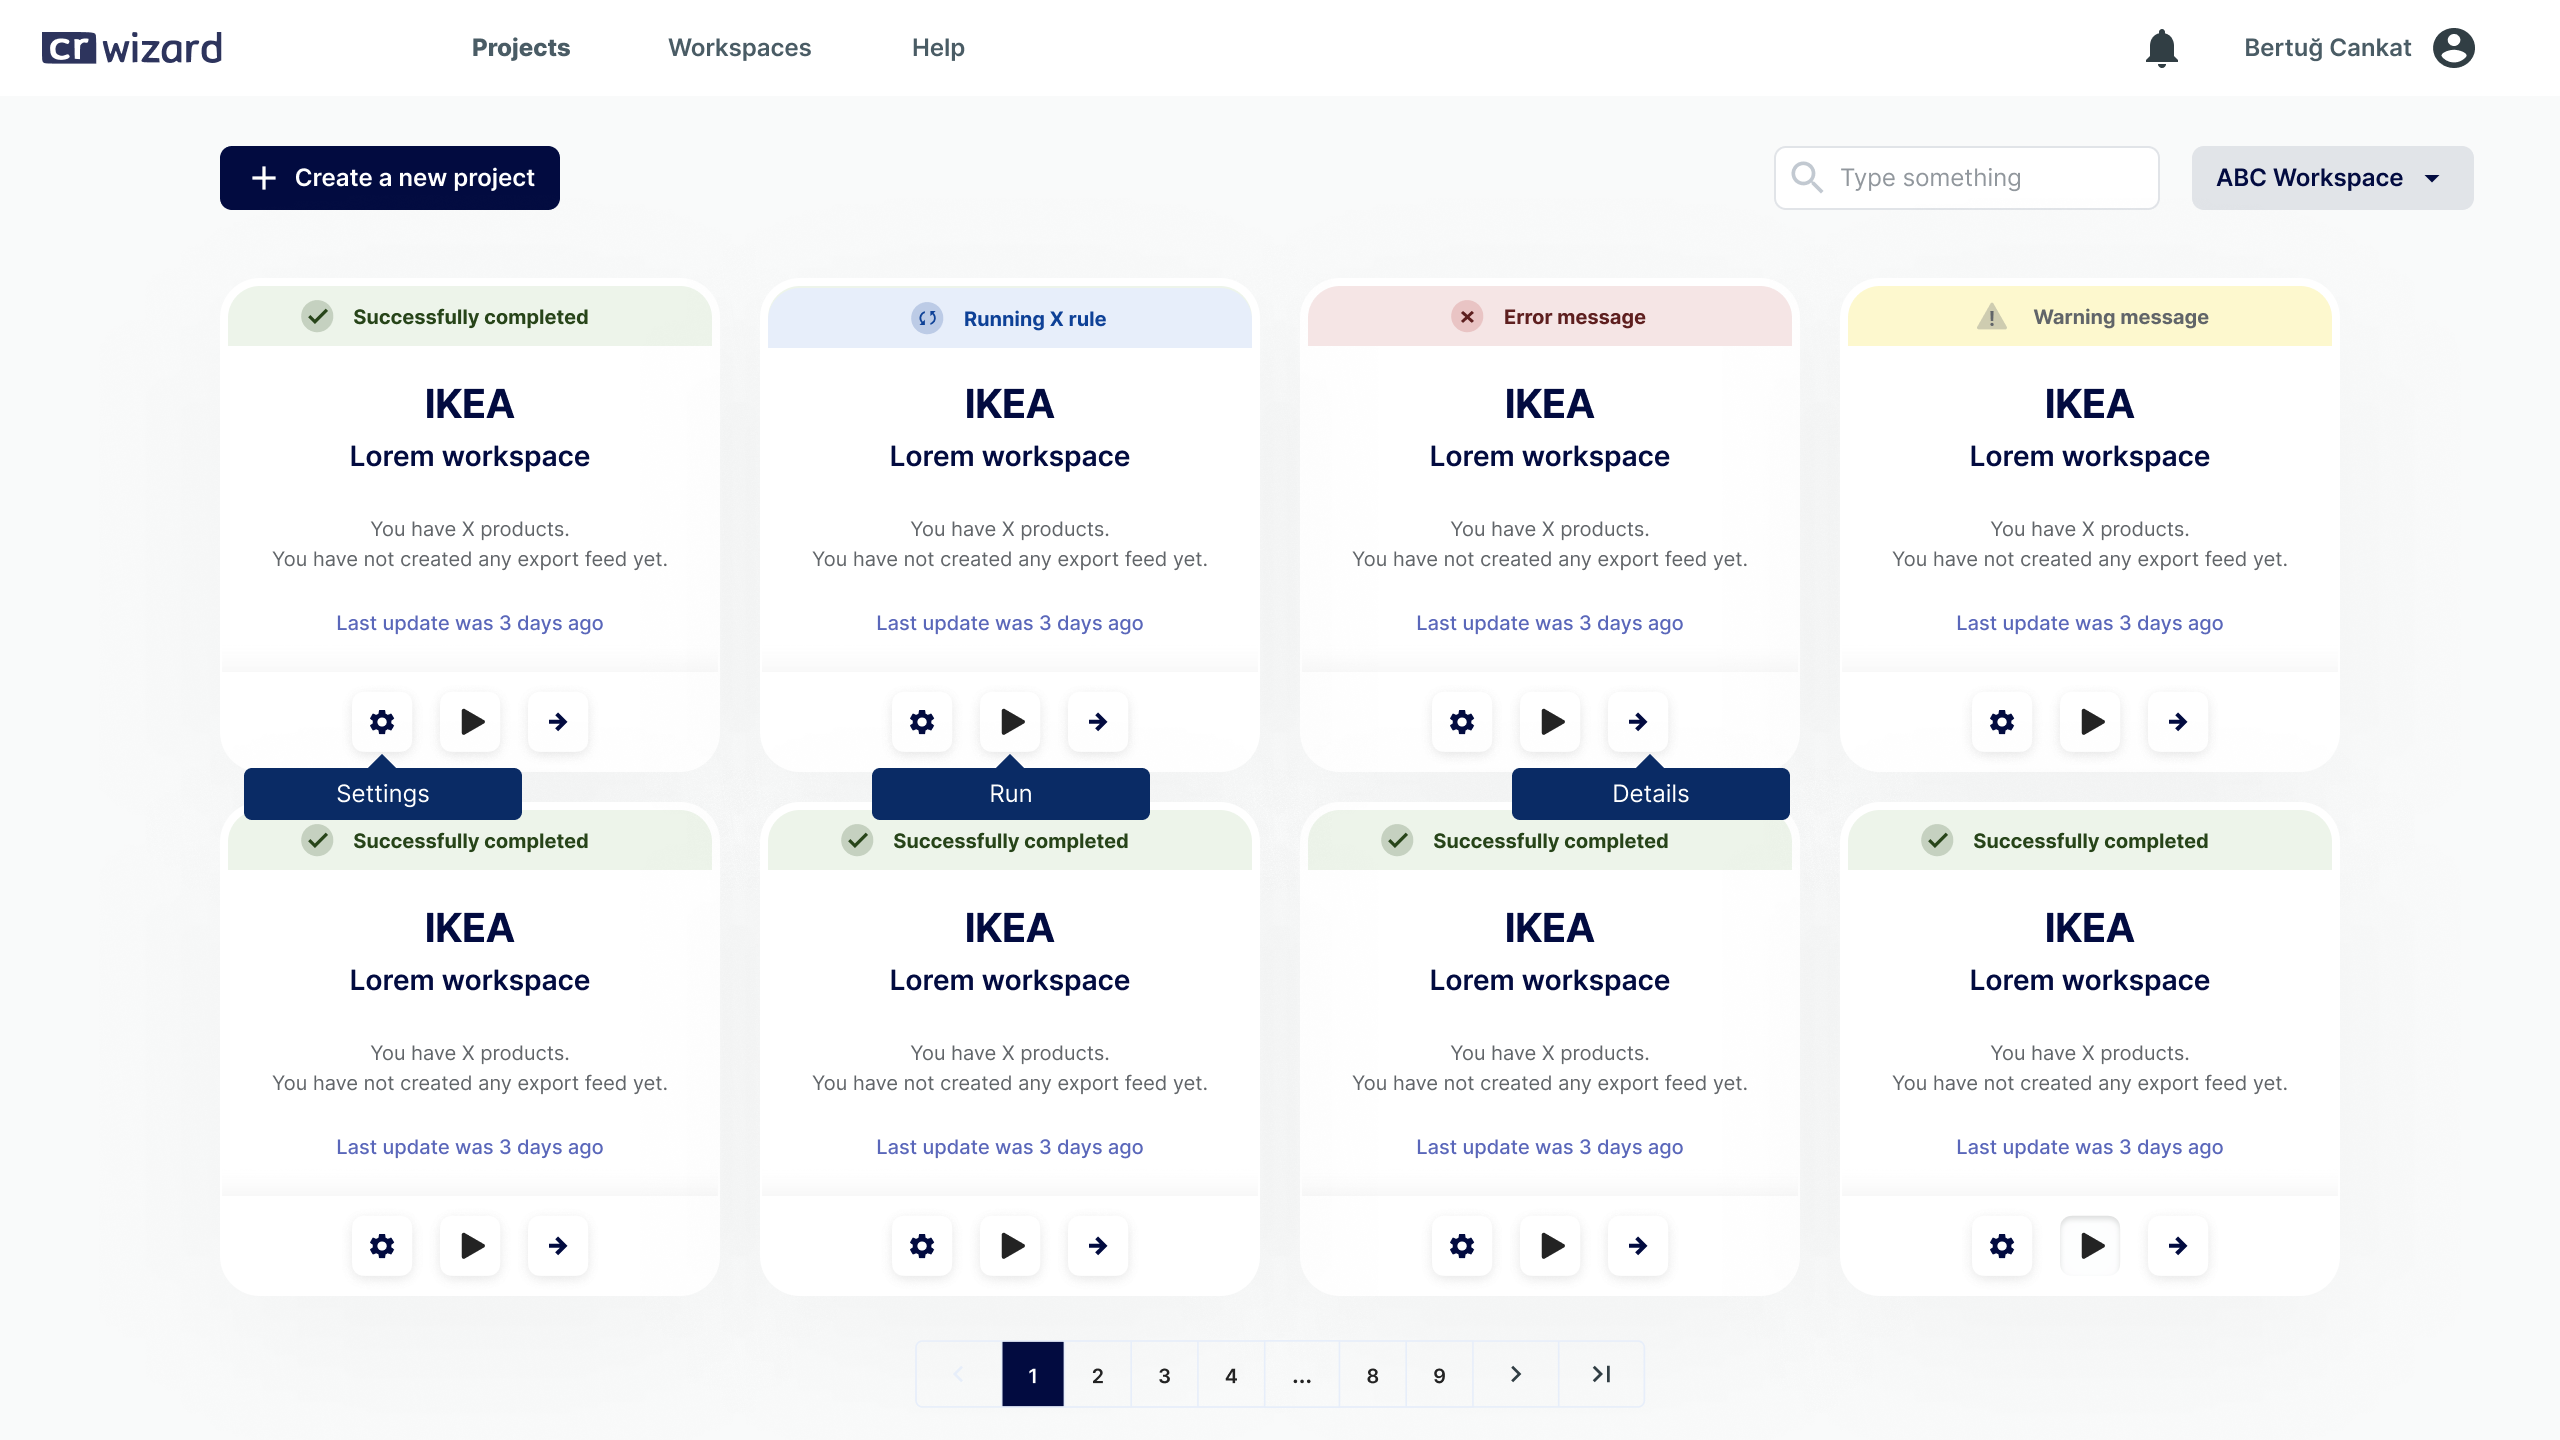This screenshot has width=2560, height=1440.
Task: Open details arrow on Running X rule card
Action: pyautogui.click(x=1098, y=721)
